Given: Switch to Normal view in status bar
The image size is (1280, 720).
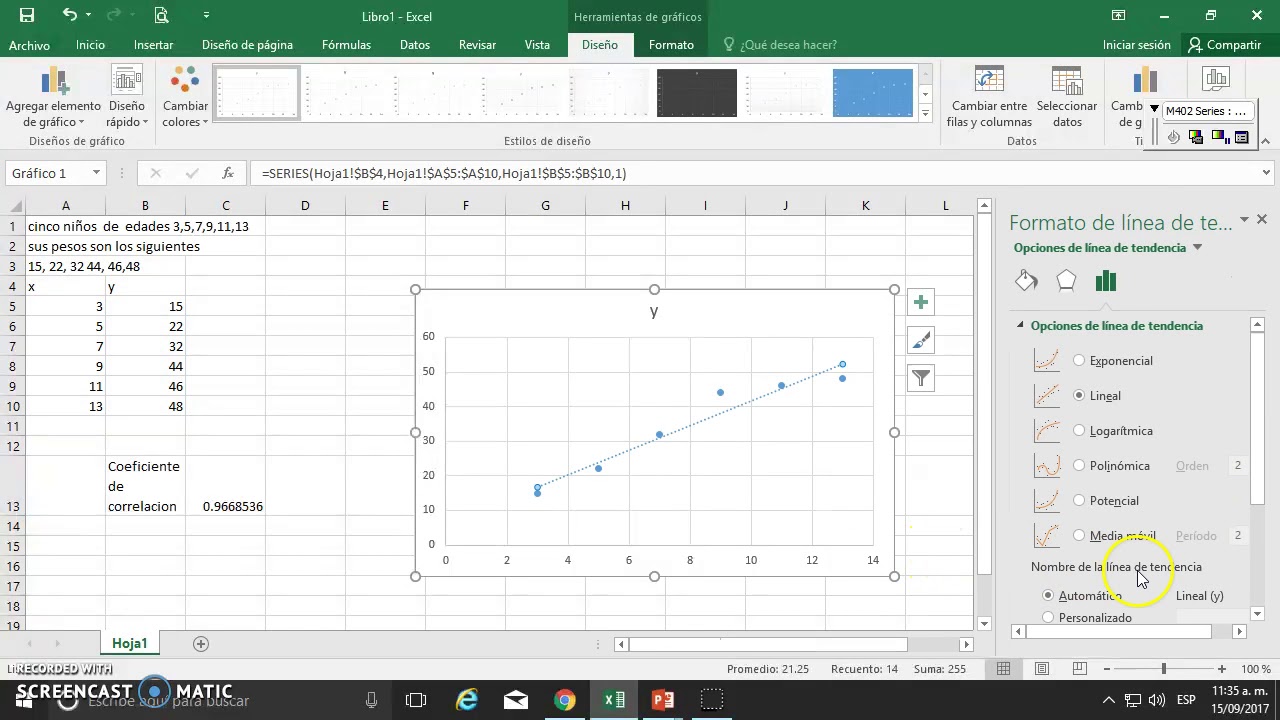Looking at the screenshot, I should (1003, 668).
